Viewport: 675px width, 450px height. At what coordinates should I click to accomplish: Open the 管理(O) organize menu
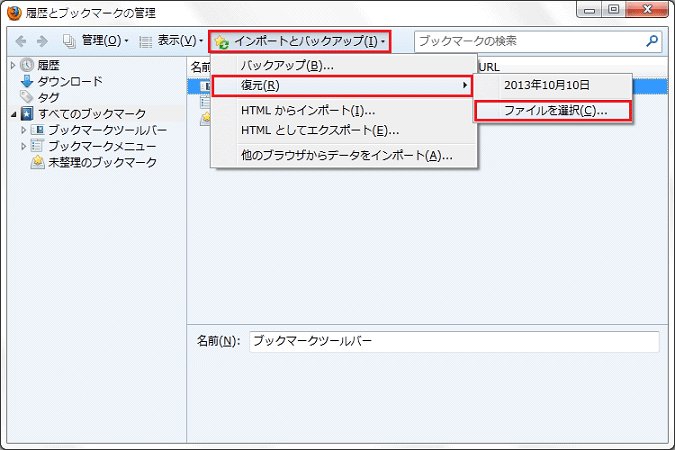96,41
